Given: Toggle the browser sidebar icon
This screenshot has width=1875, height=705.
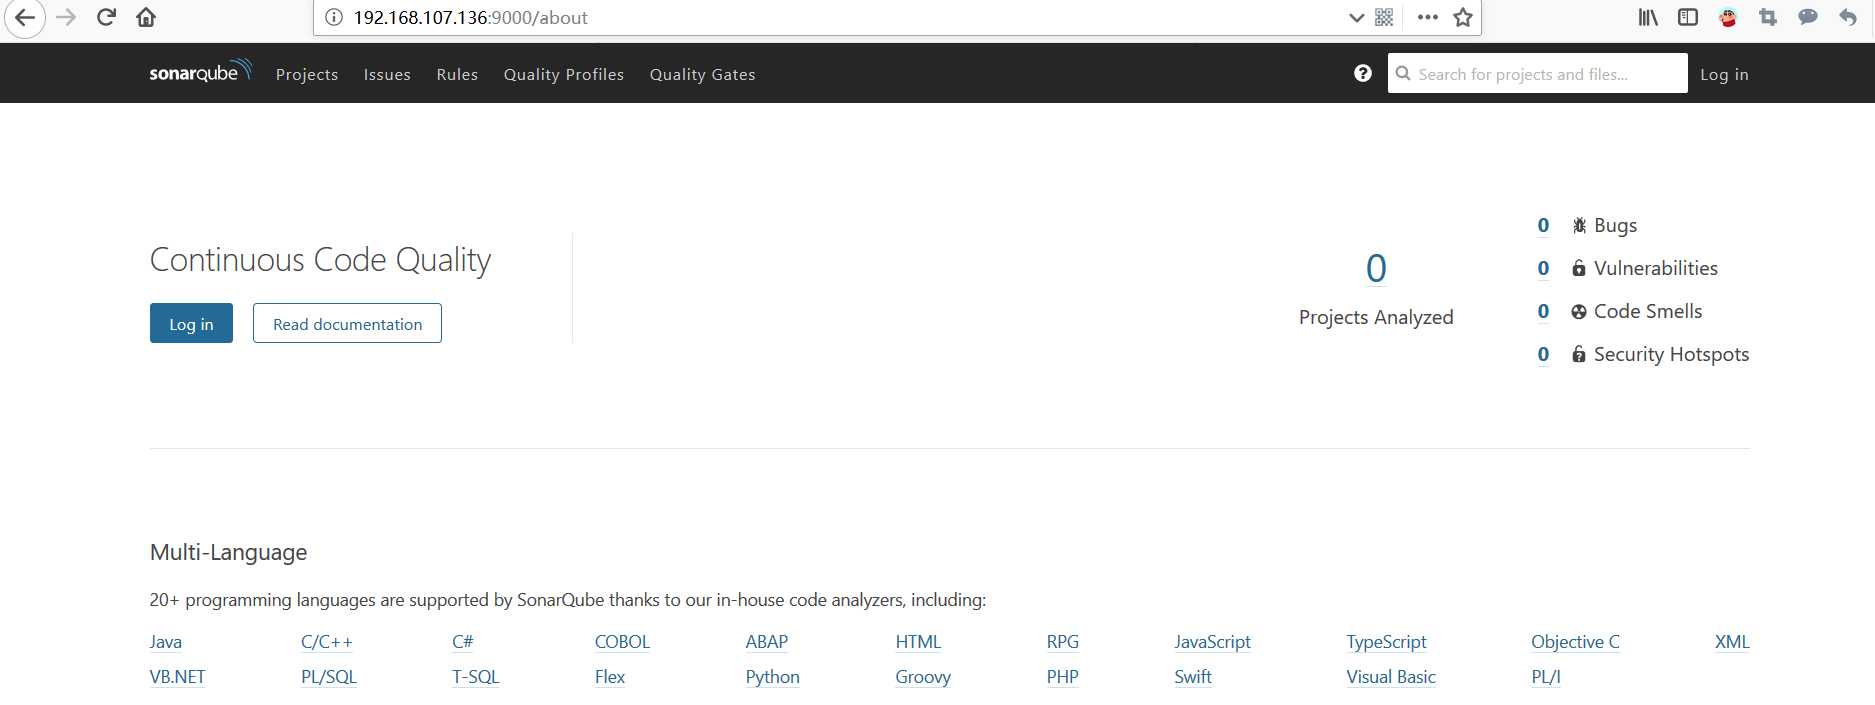Looking at the screenshot, I should (1688, 17).
